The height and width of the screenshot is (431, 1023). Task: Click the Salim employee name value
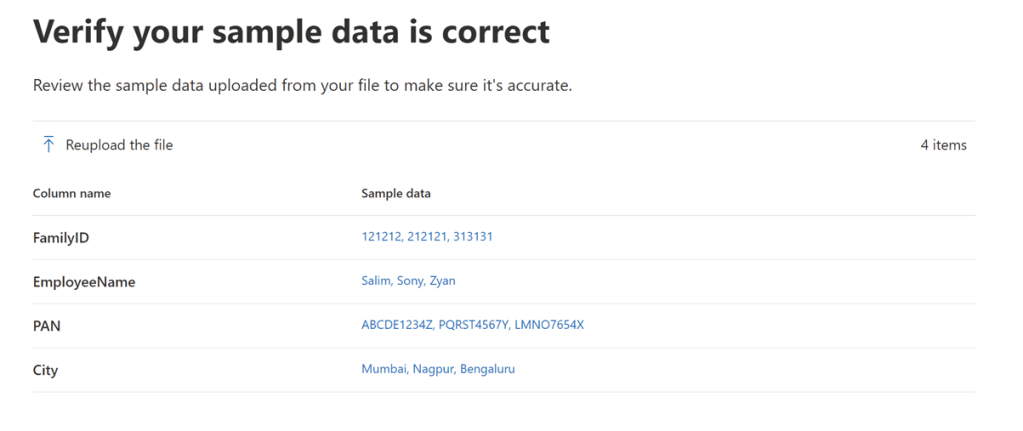[x=377, y=281]
